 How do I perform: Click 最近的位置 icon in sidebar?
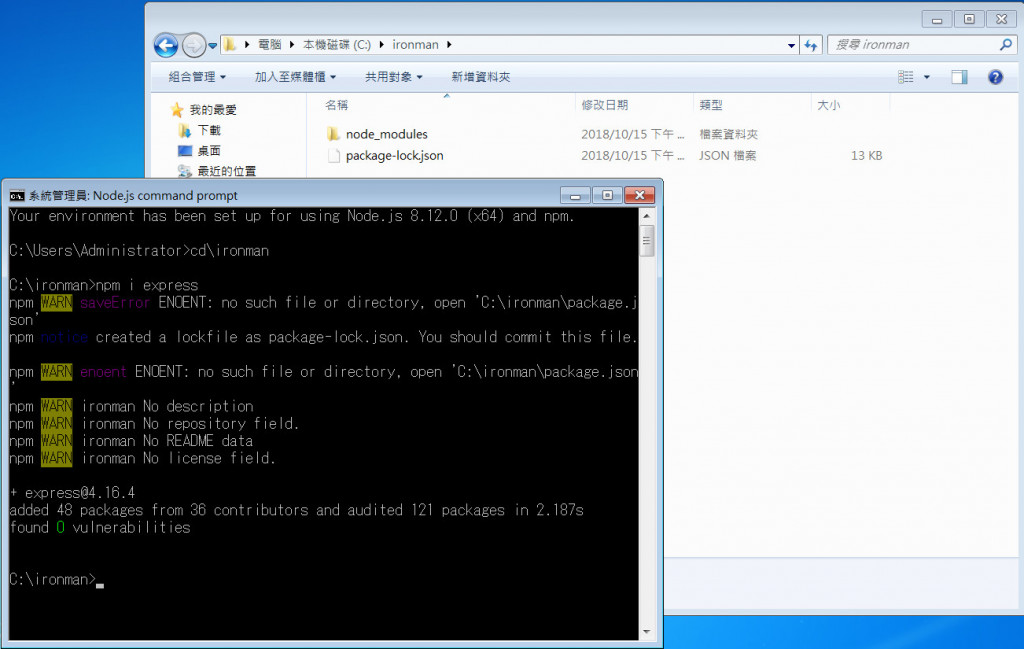coord(185,171)
